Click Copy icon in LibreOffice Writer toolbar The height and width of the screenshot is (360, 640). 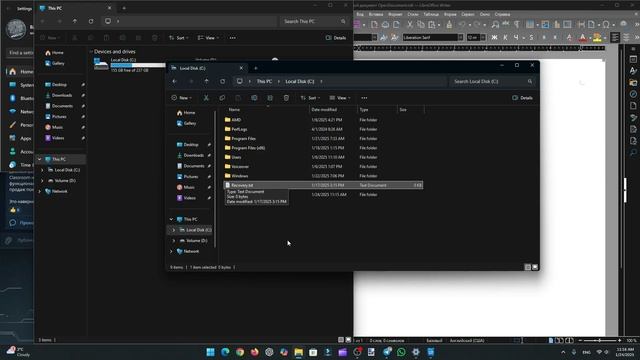(420, 25)
